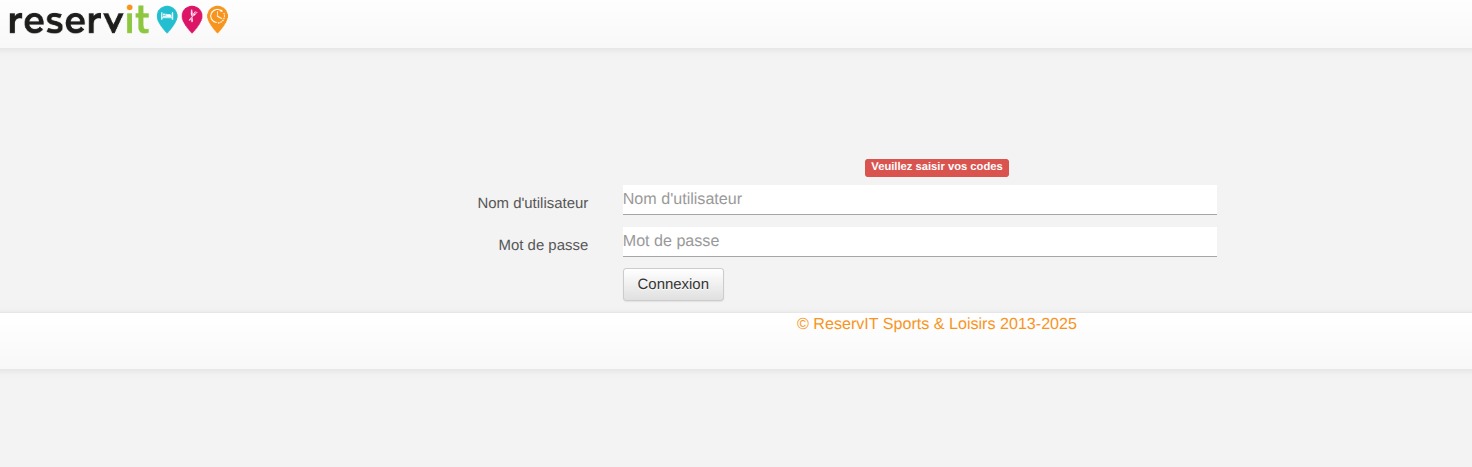Screen dimensions: 1472x467
Task: Click the red "Veuillez saisir vos codes" alert
Action: click(x=937, y=167)
